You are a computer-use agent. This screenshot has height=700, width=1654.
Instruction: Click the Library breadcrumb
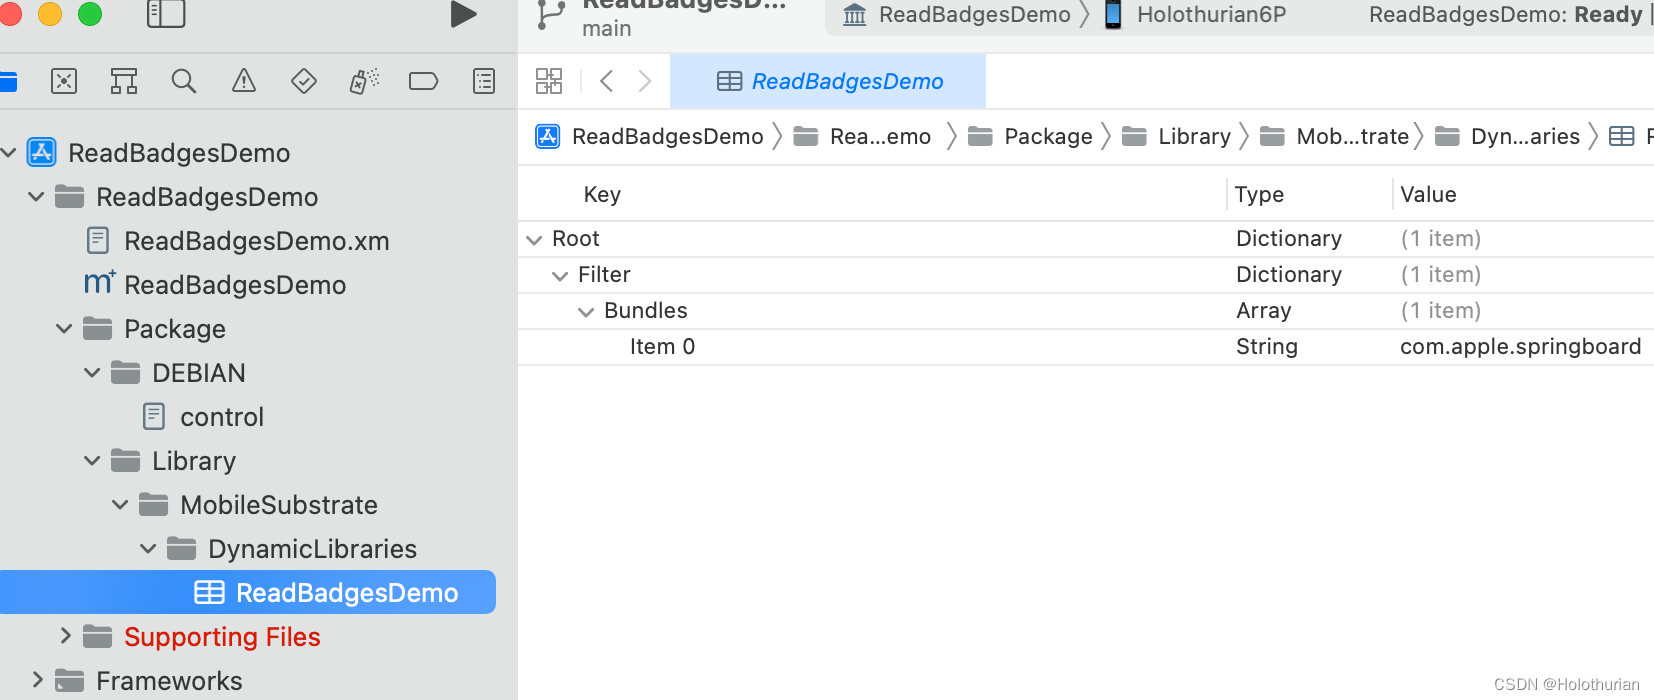[1177, 137]
